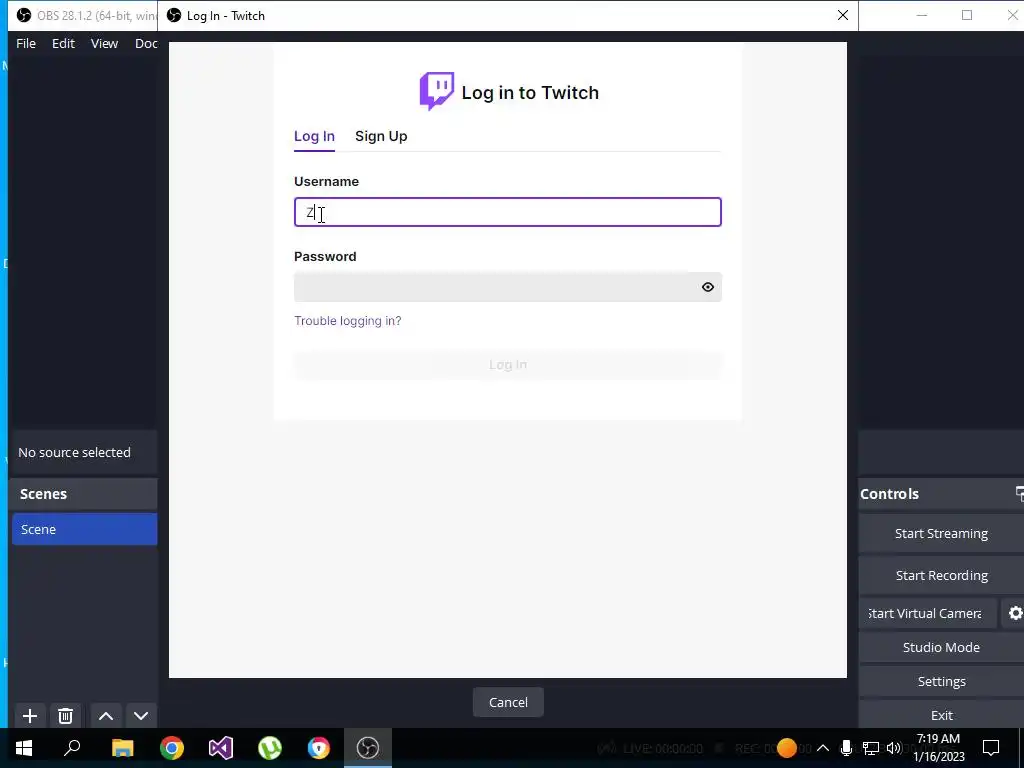Open the View menu in OBS

pos(104,43)
